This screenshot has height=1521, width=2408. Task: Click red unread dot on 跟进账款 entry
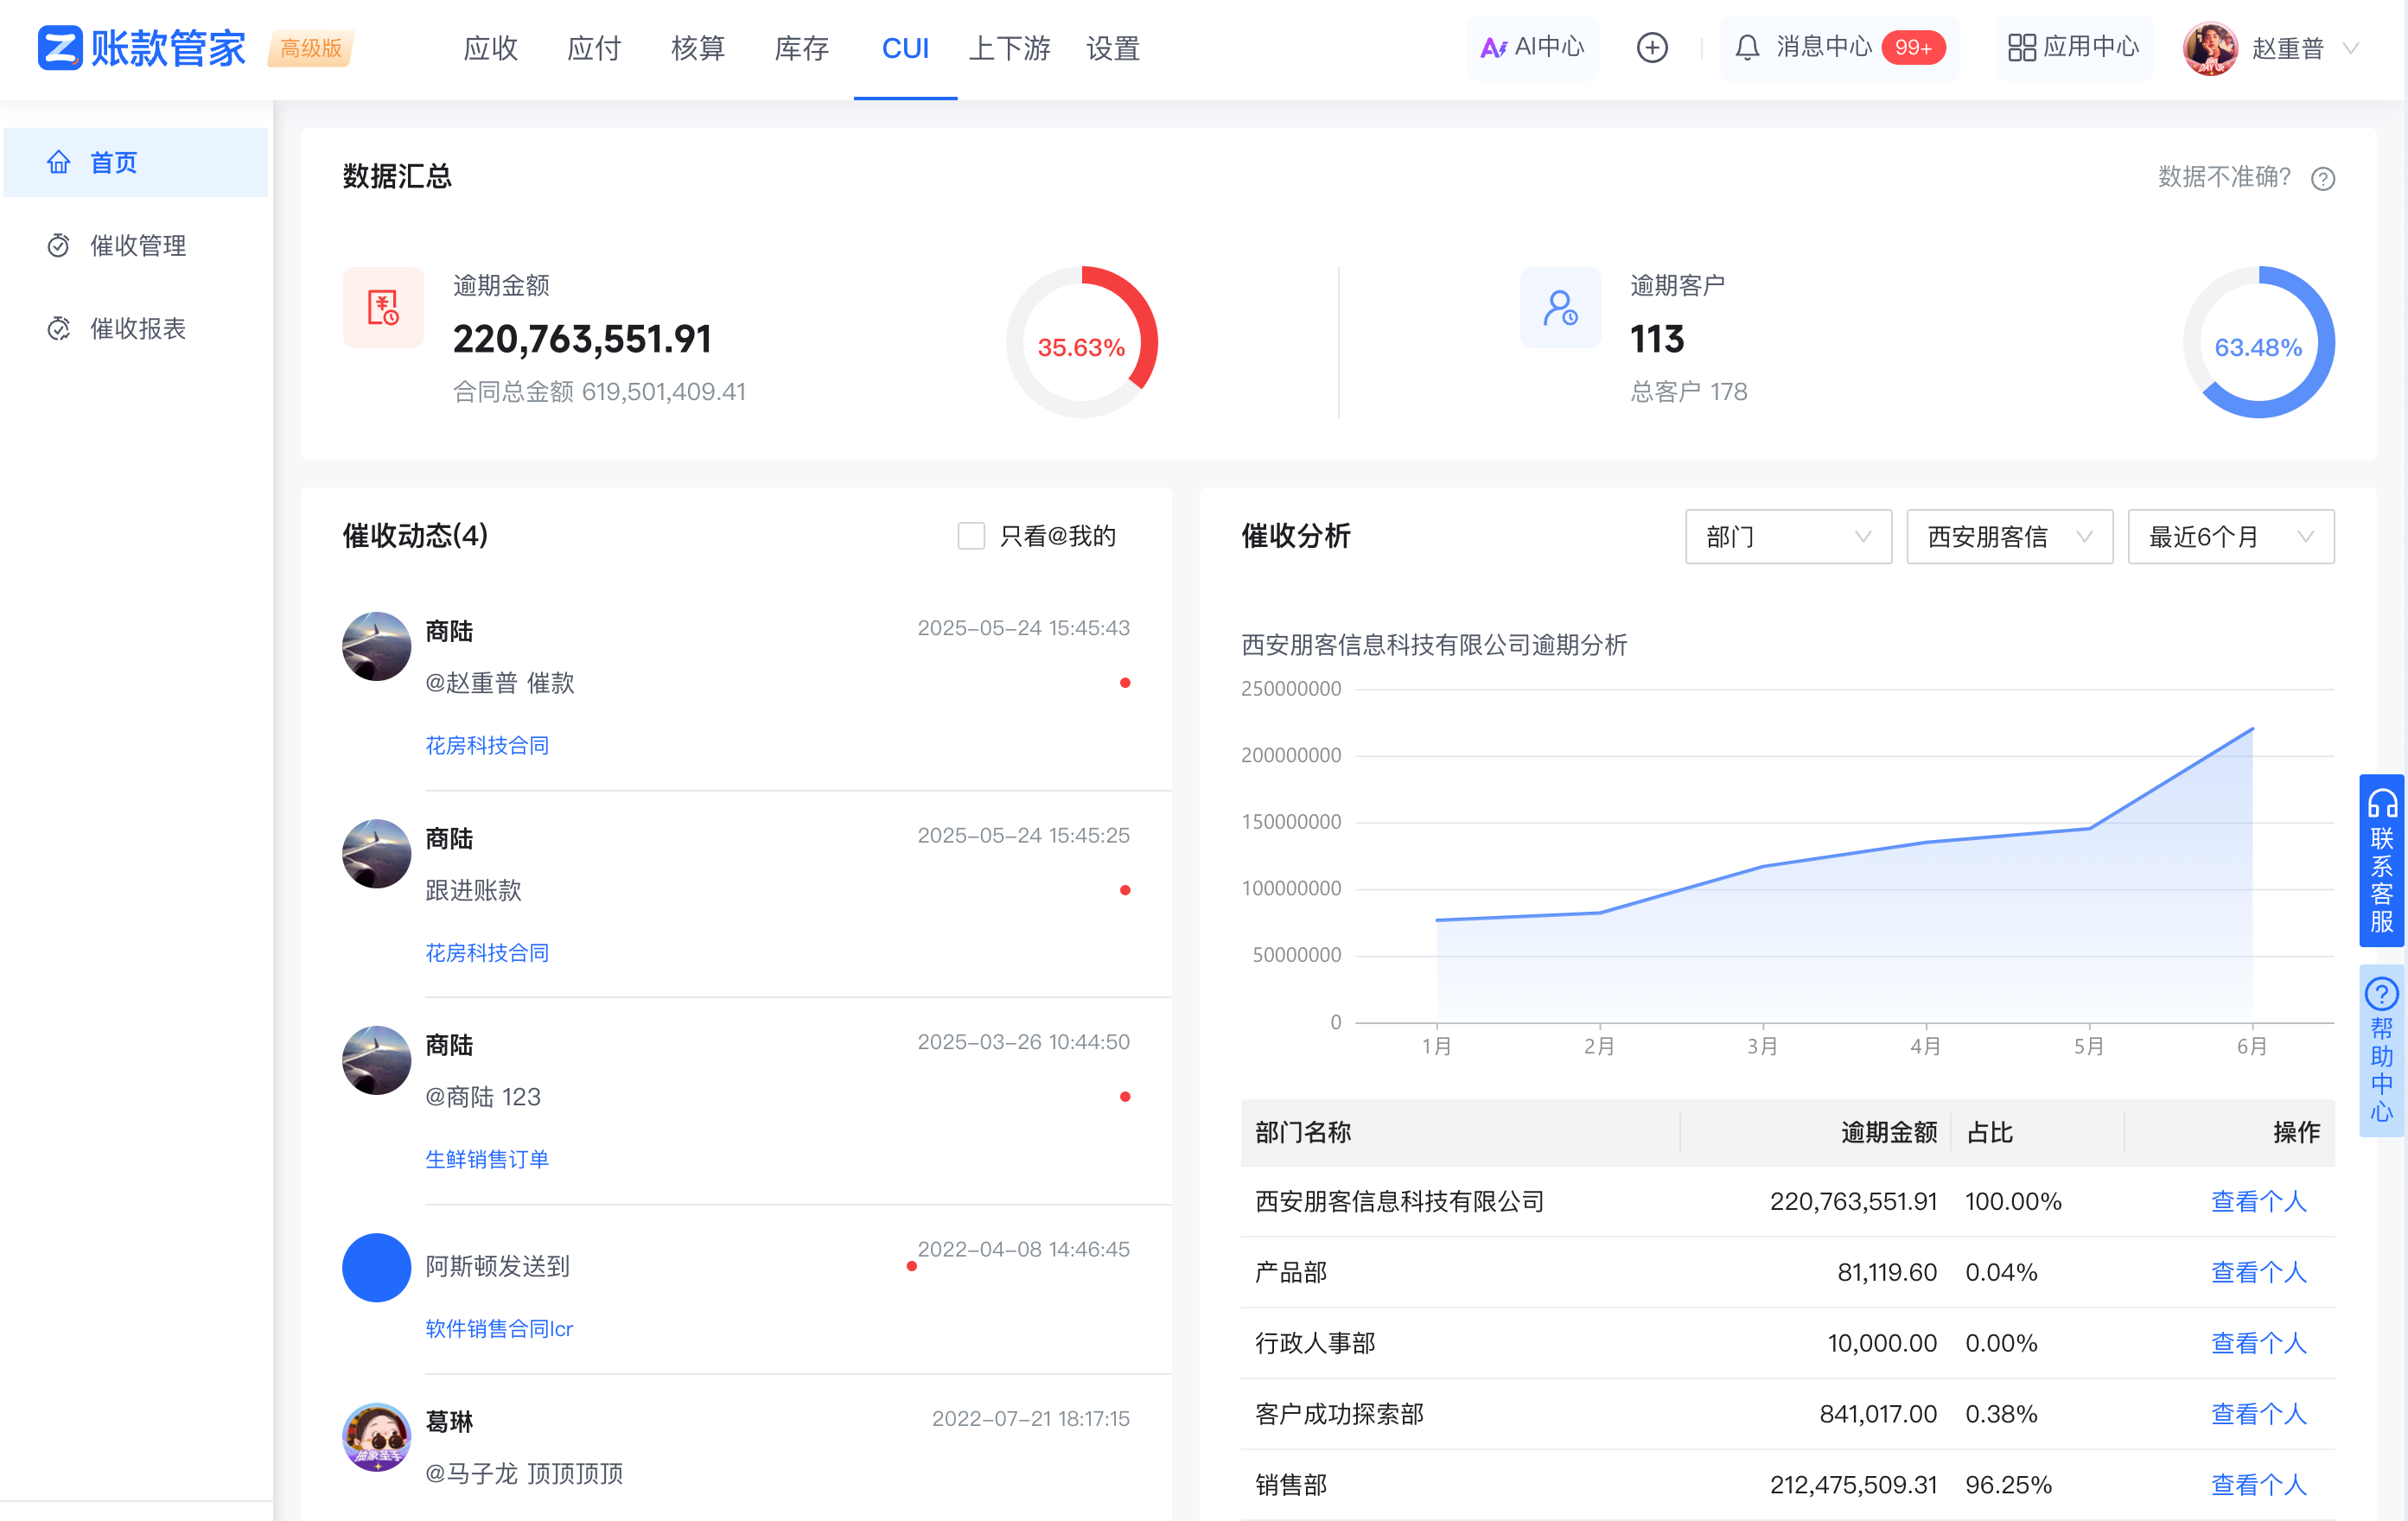coord(1125,890)
